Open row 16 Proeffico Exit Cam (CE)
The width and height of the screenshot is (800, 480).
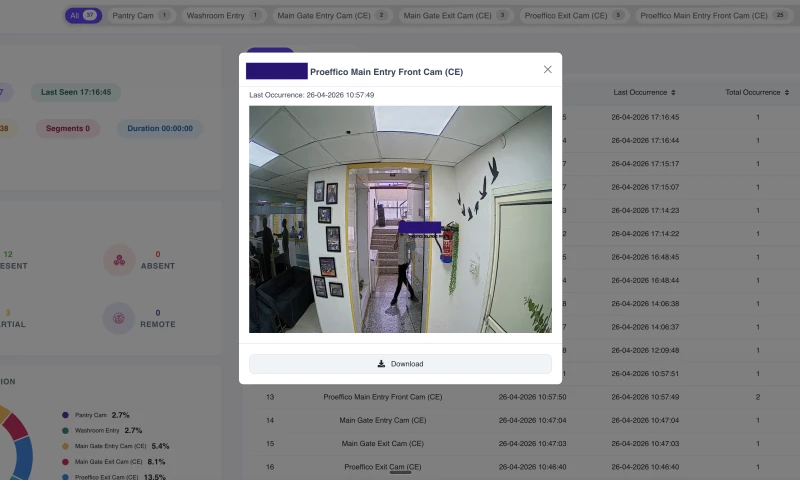(x=520, y=467)
